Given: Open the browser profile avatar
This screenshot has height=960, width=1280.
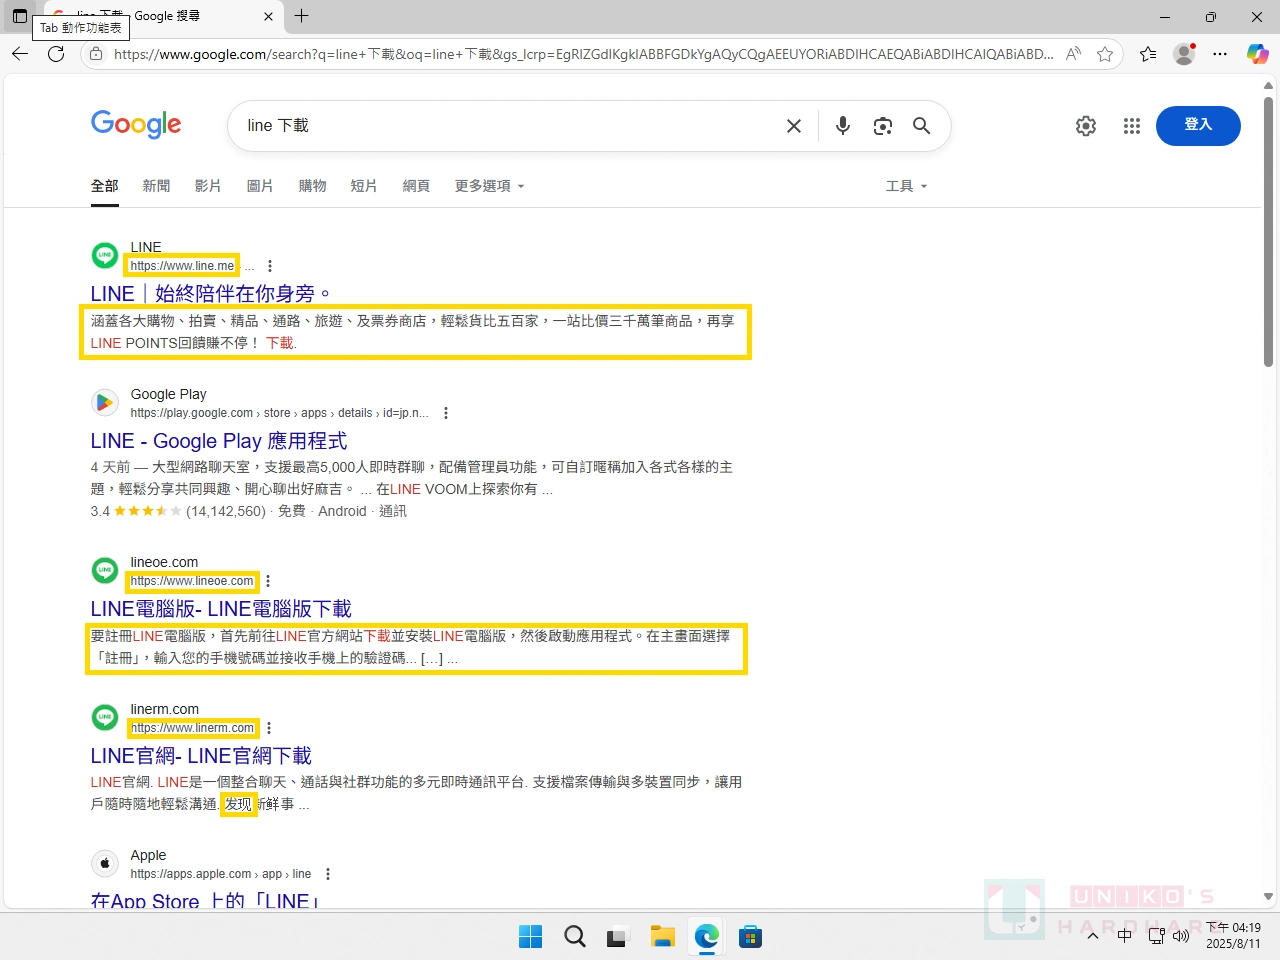Looking at the screenshot, I should coord(1184,54).
